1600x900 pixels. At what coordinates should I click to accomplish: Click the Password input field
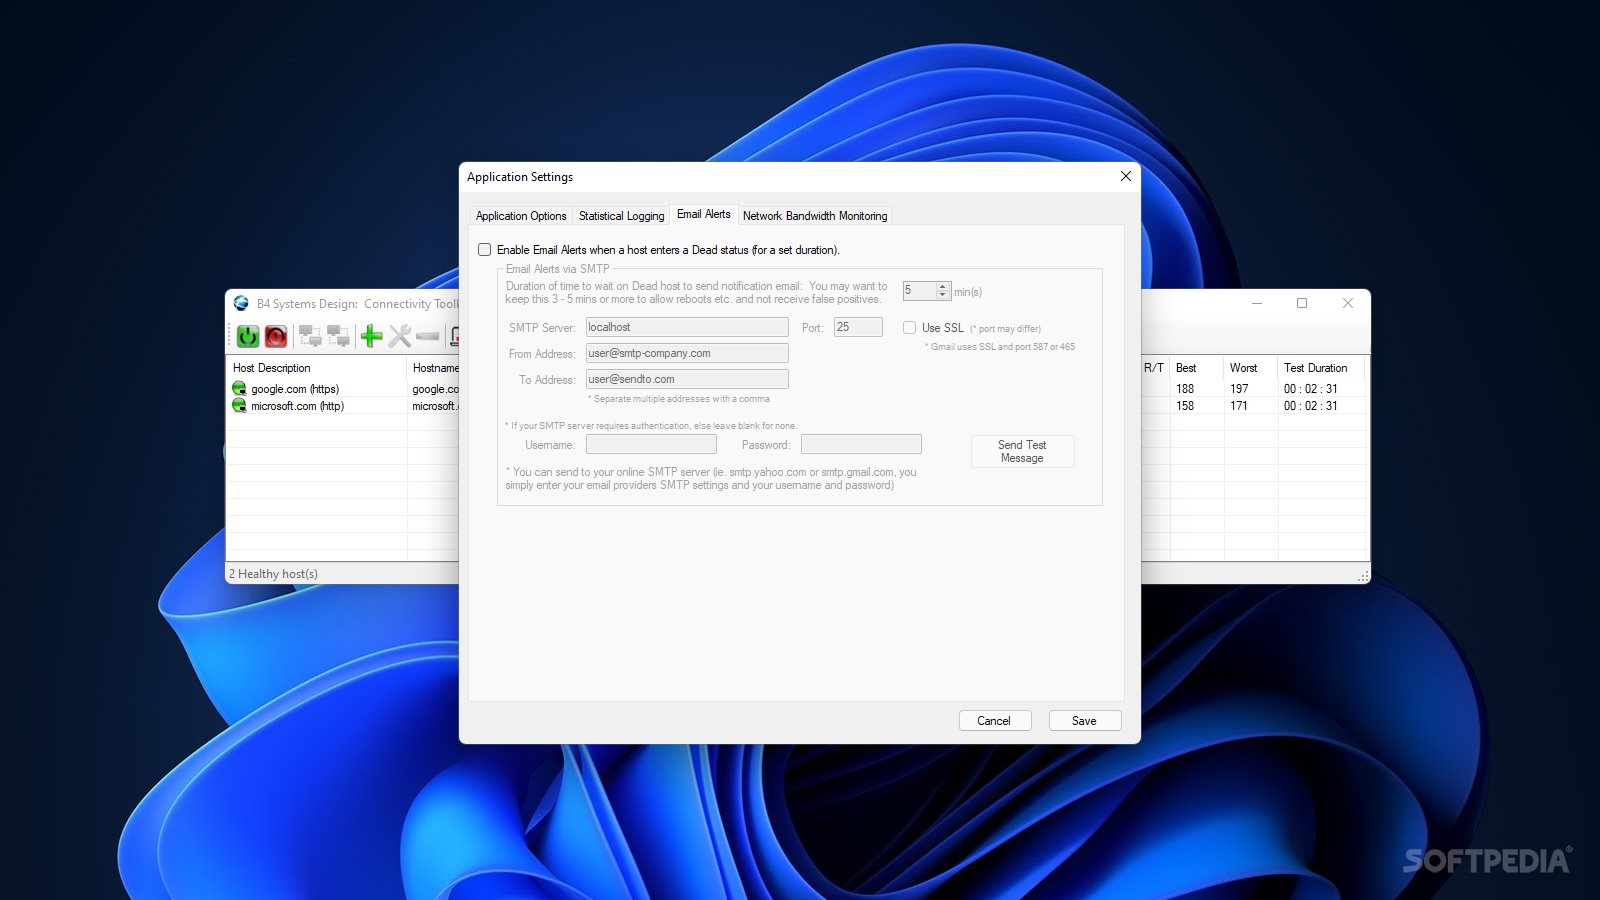click(861, 444)
